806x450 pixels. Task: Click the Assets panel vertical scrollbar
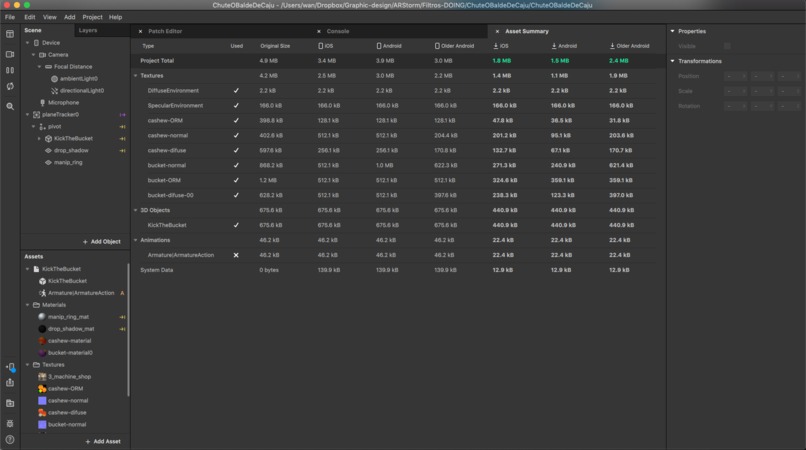(x=128, y=329)
